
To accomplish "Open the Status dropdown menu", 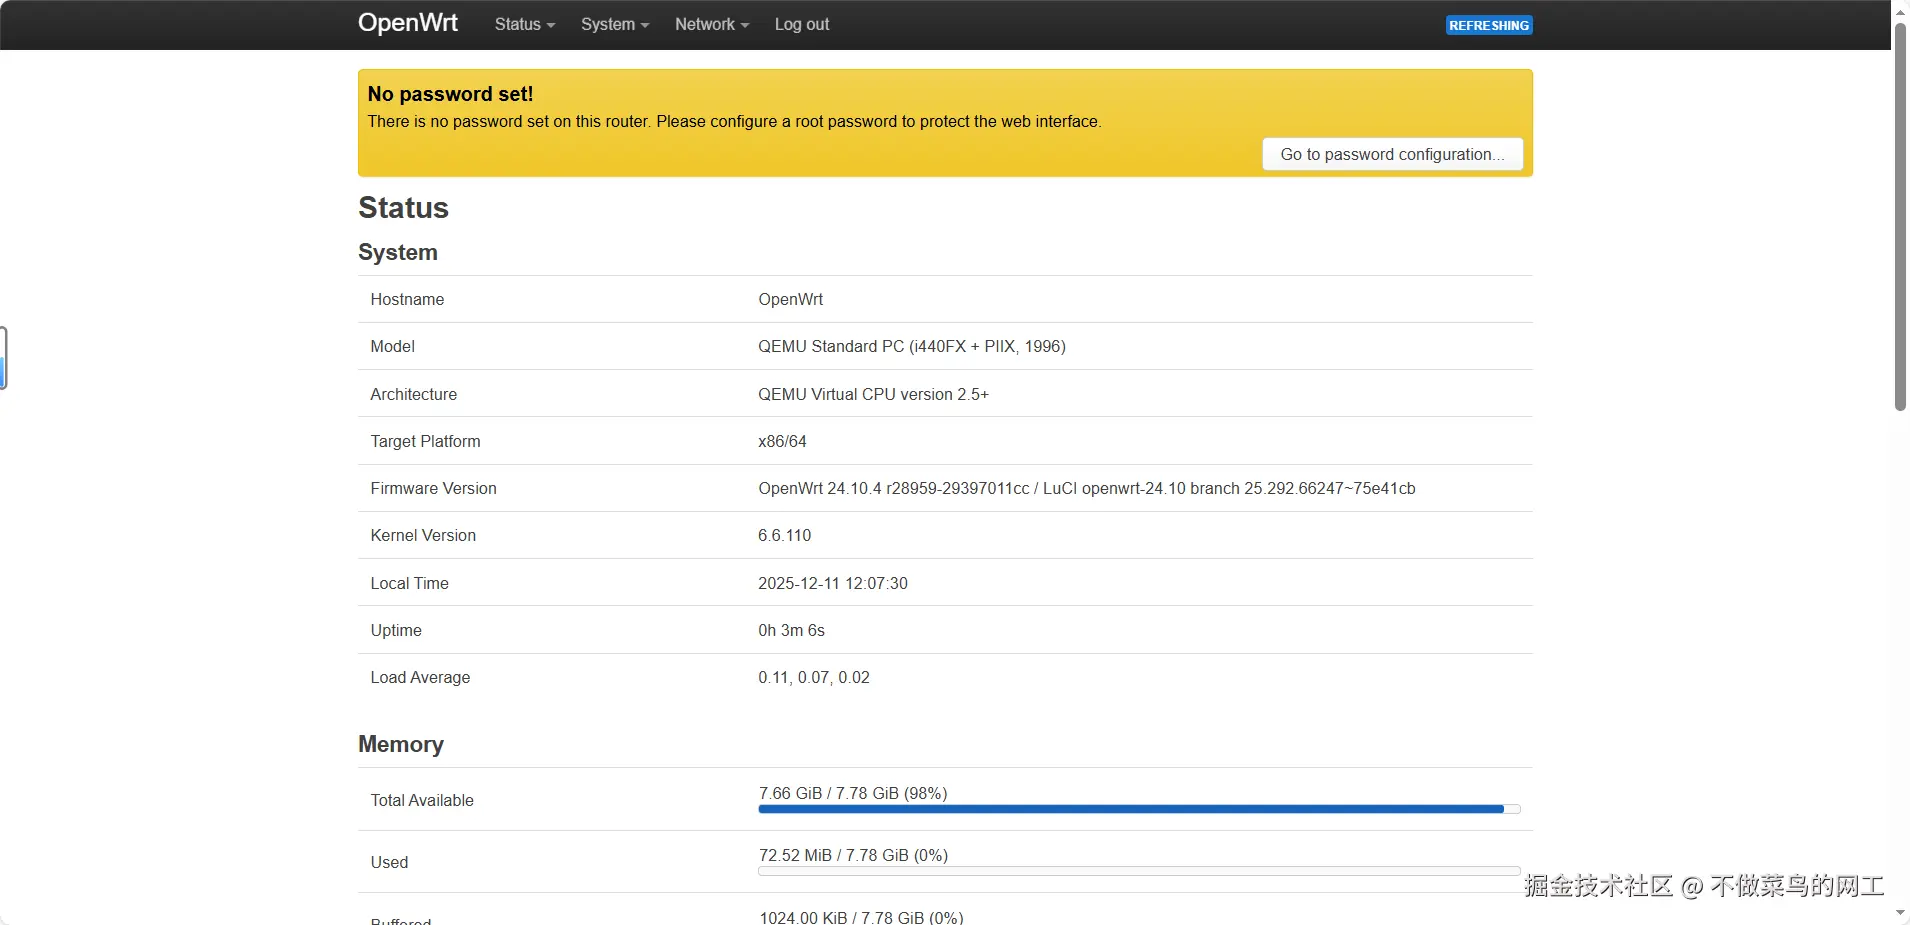I will [x=524, y=24].
